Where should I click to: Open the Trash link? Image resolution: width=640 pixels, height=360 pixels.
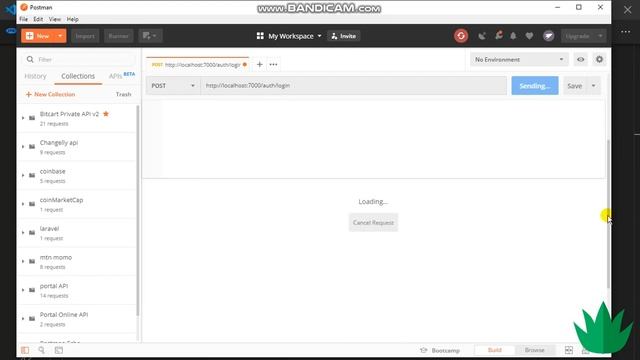pyautogui.click(x=123, y=94)
